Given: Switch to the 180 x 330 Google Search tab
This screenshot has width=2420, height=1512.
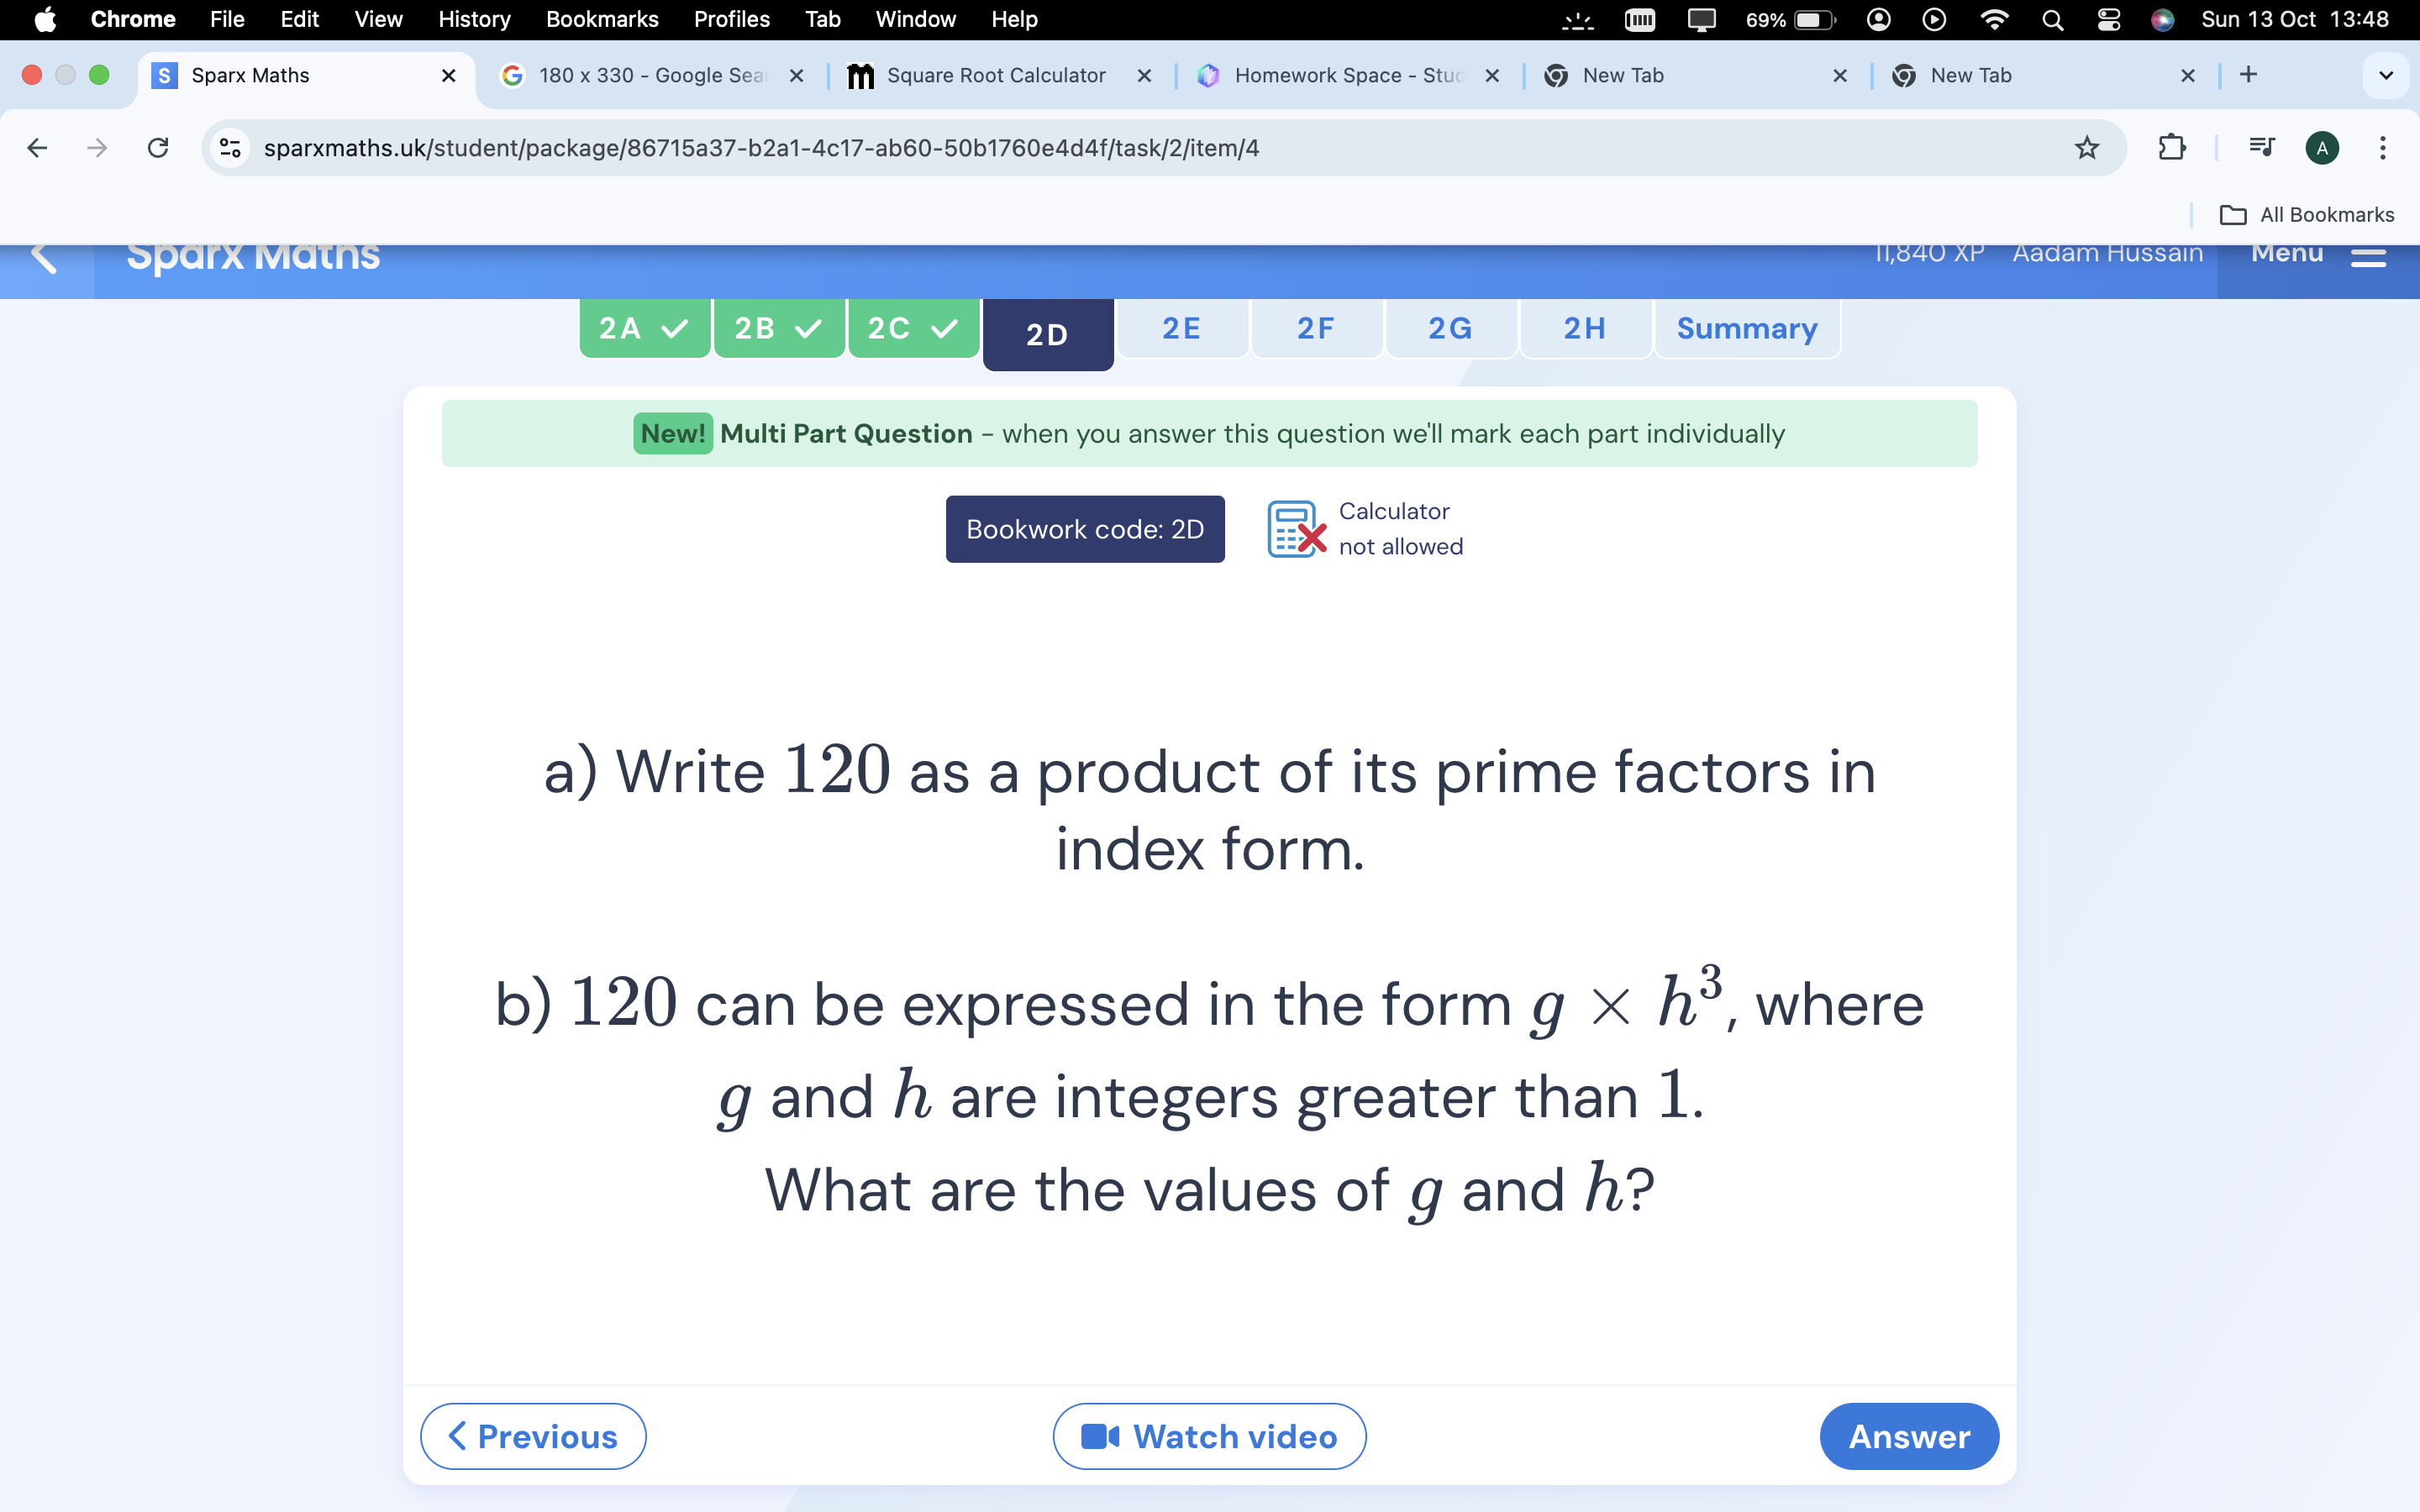Looking at the screenshot, I should pos(652,75).
